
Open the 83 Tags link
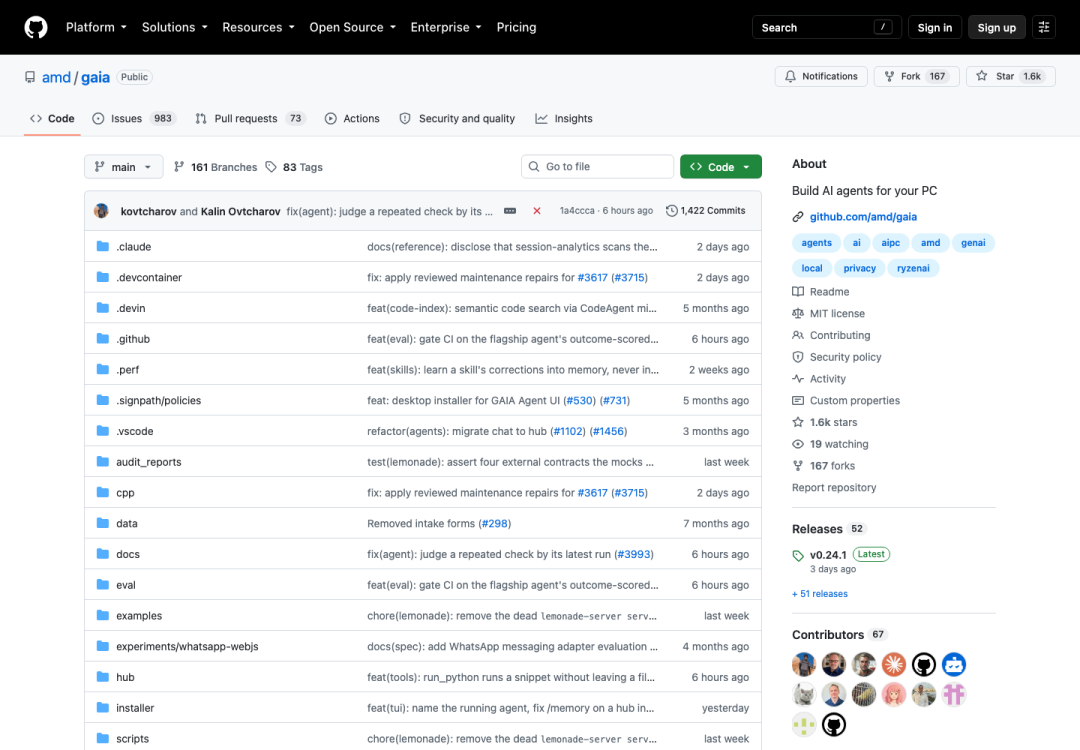click(294, 167)
